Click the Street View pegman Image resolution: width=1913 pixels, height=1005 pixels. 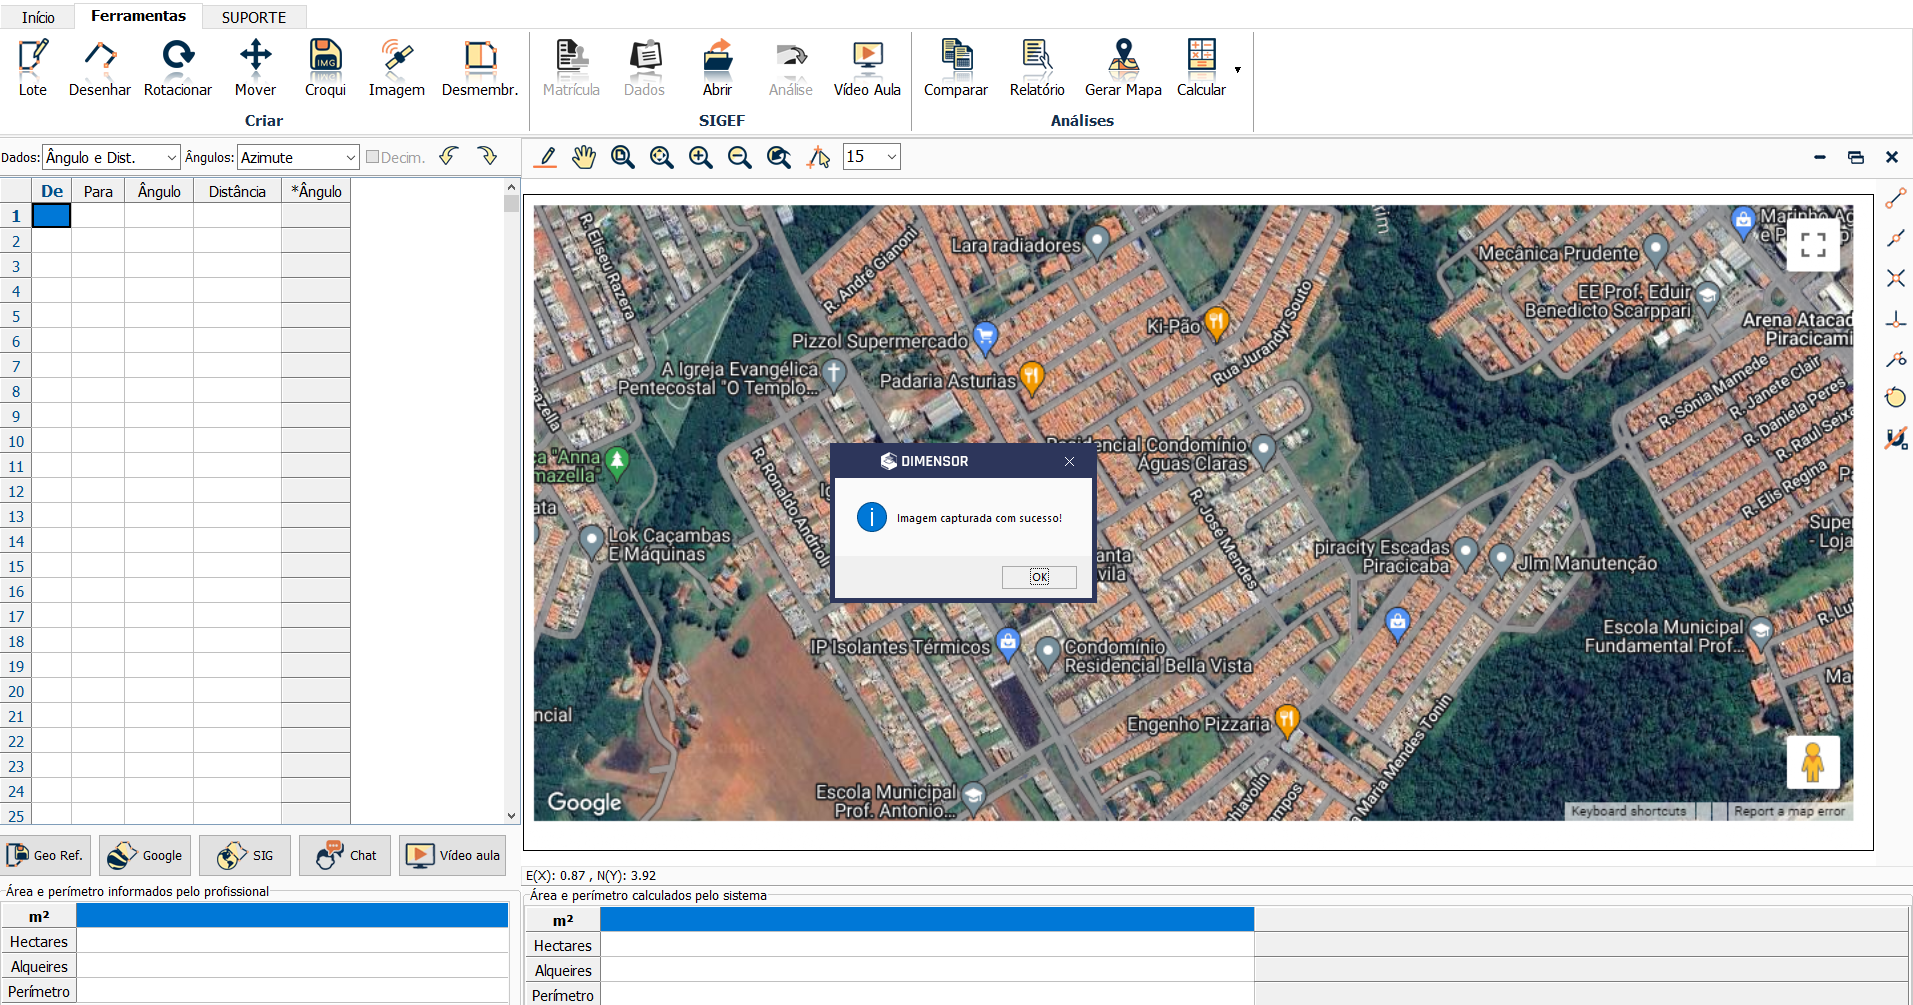tap(1812, 763)
